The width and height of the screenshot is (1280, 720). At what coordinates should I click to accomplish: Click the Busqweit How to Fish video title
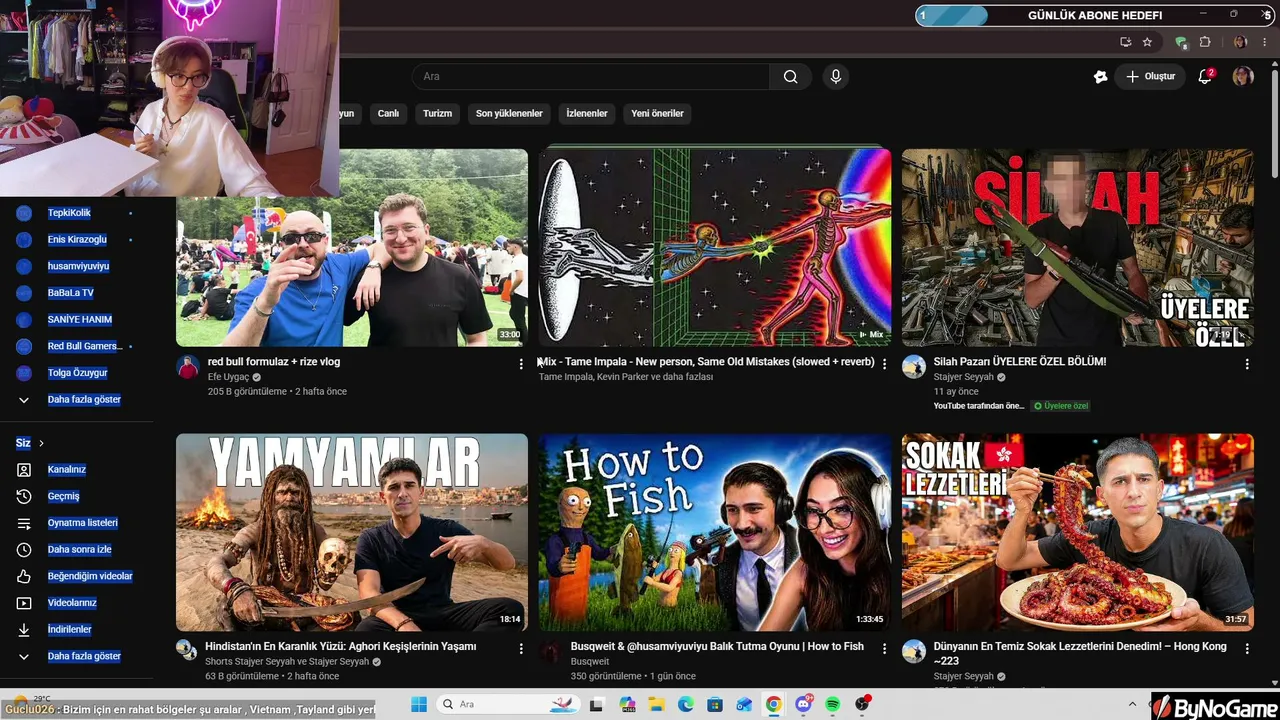717,647
